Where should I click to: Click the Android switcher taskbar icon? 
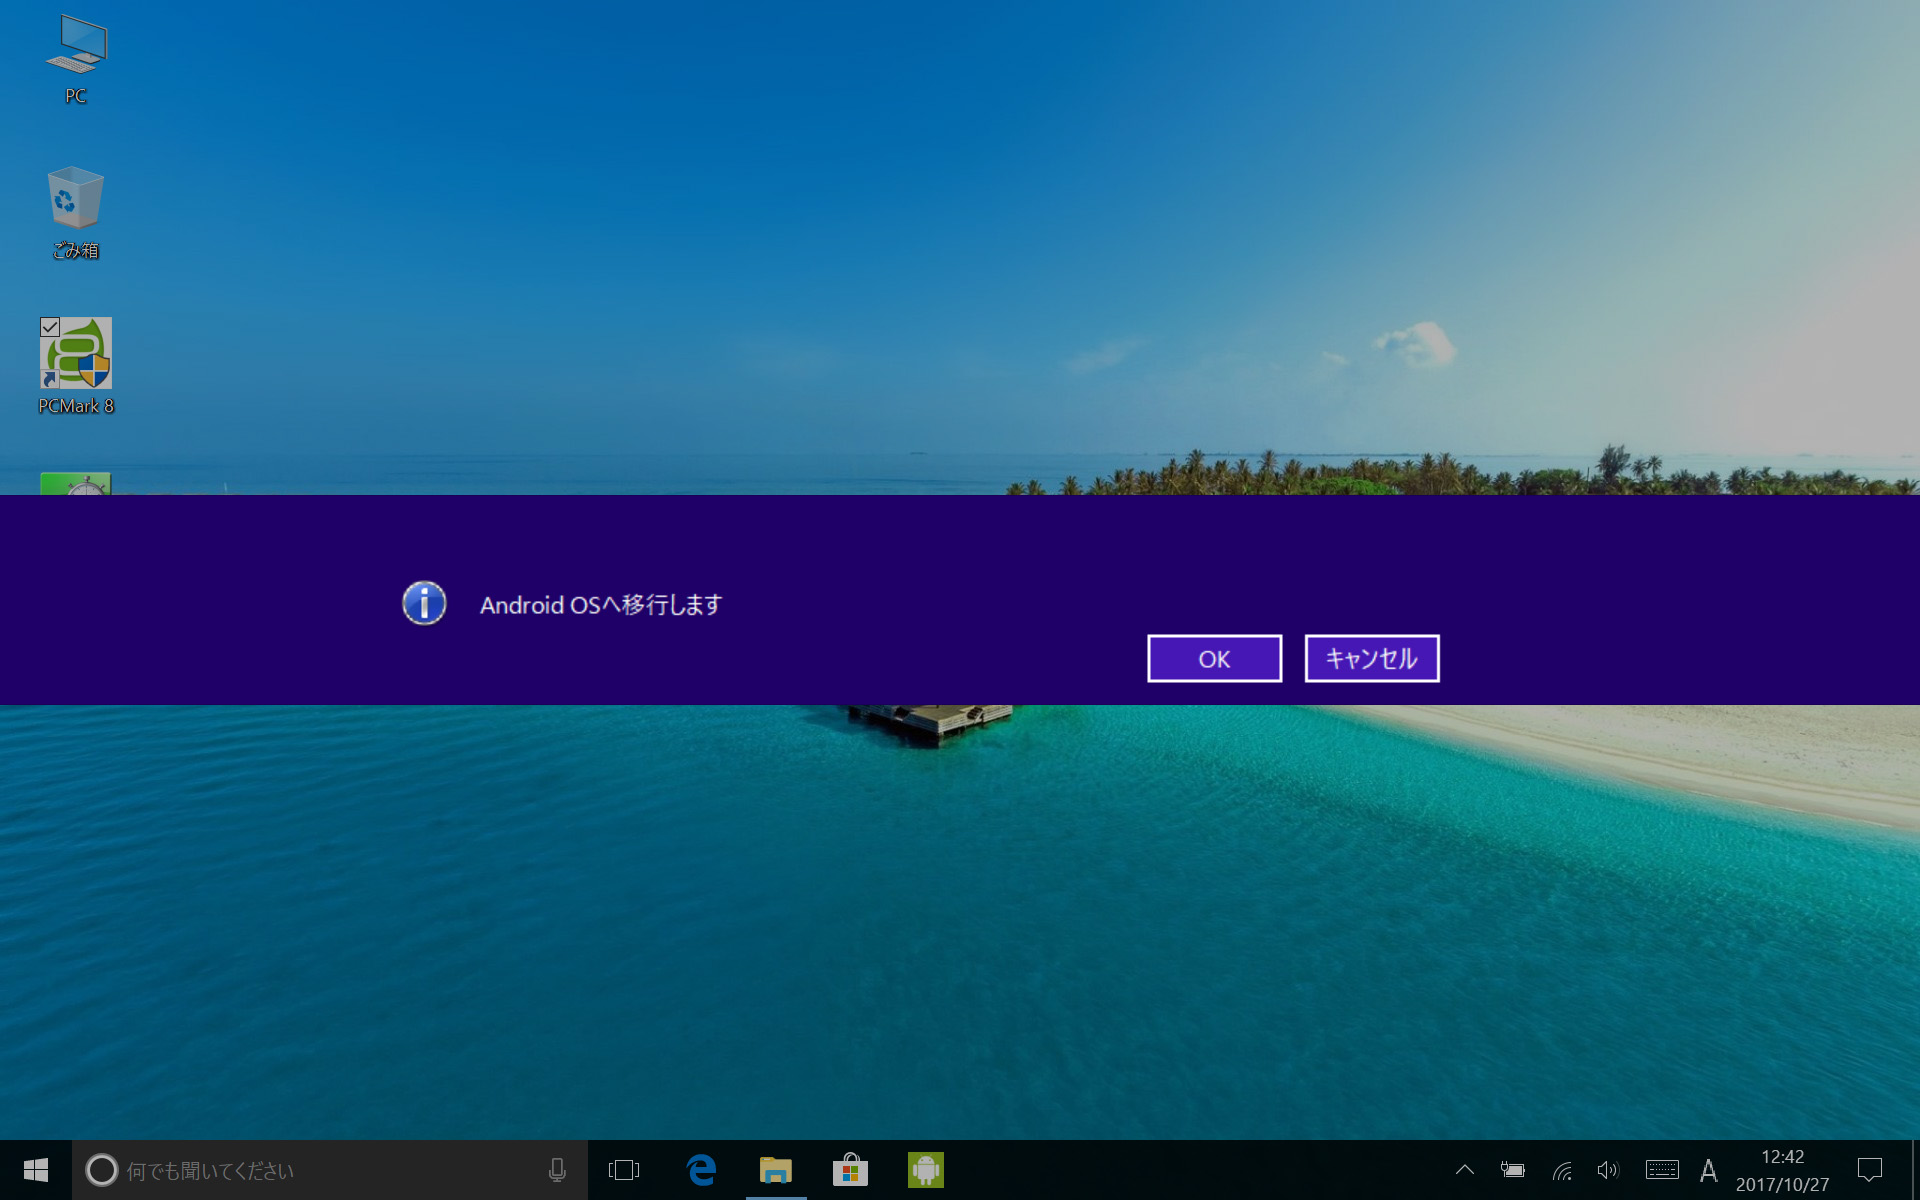tap(925, 1170)
